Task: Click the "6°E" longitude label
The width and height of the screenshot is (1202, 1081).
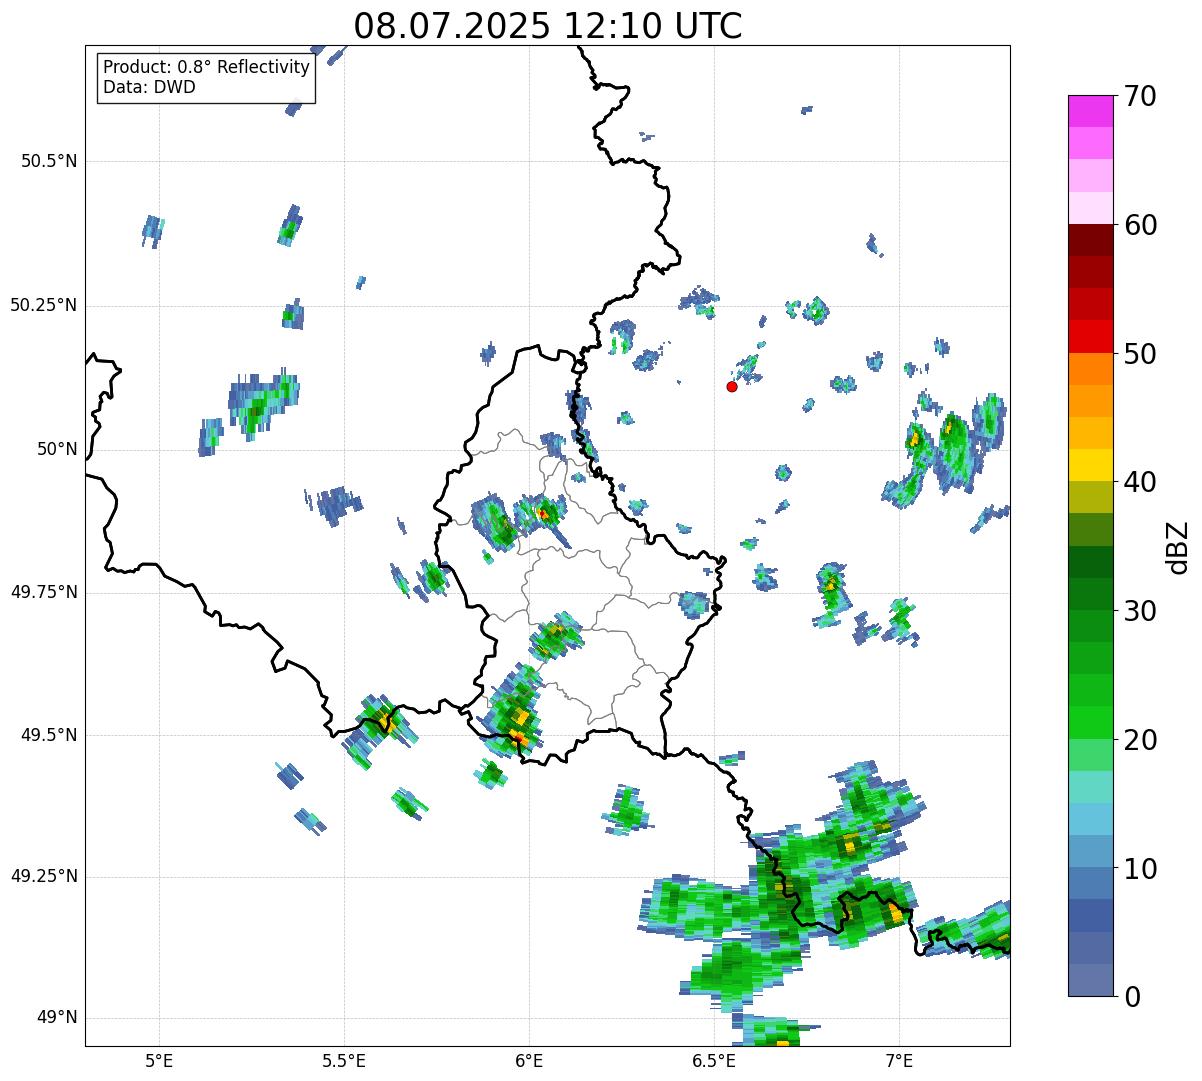Action: tap(529, 1061)
